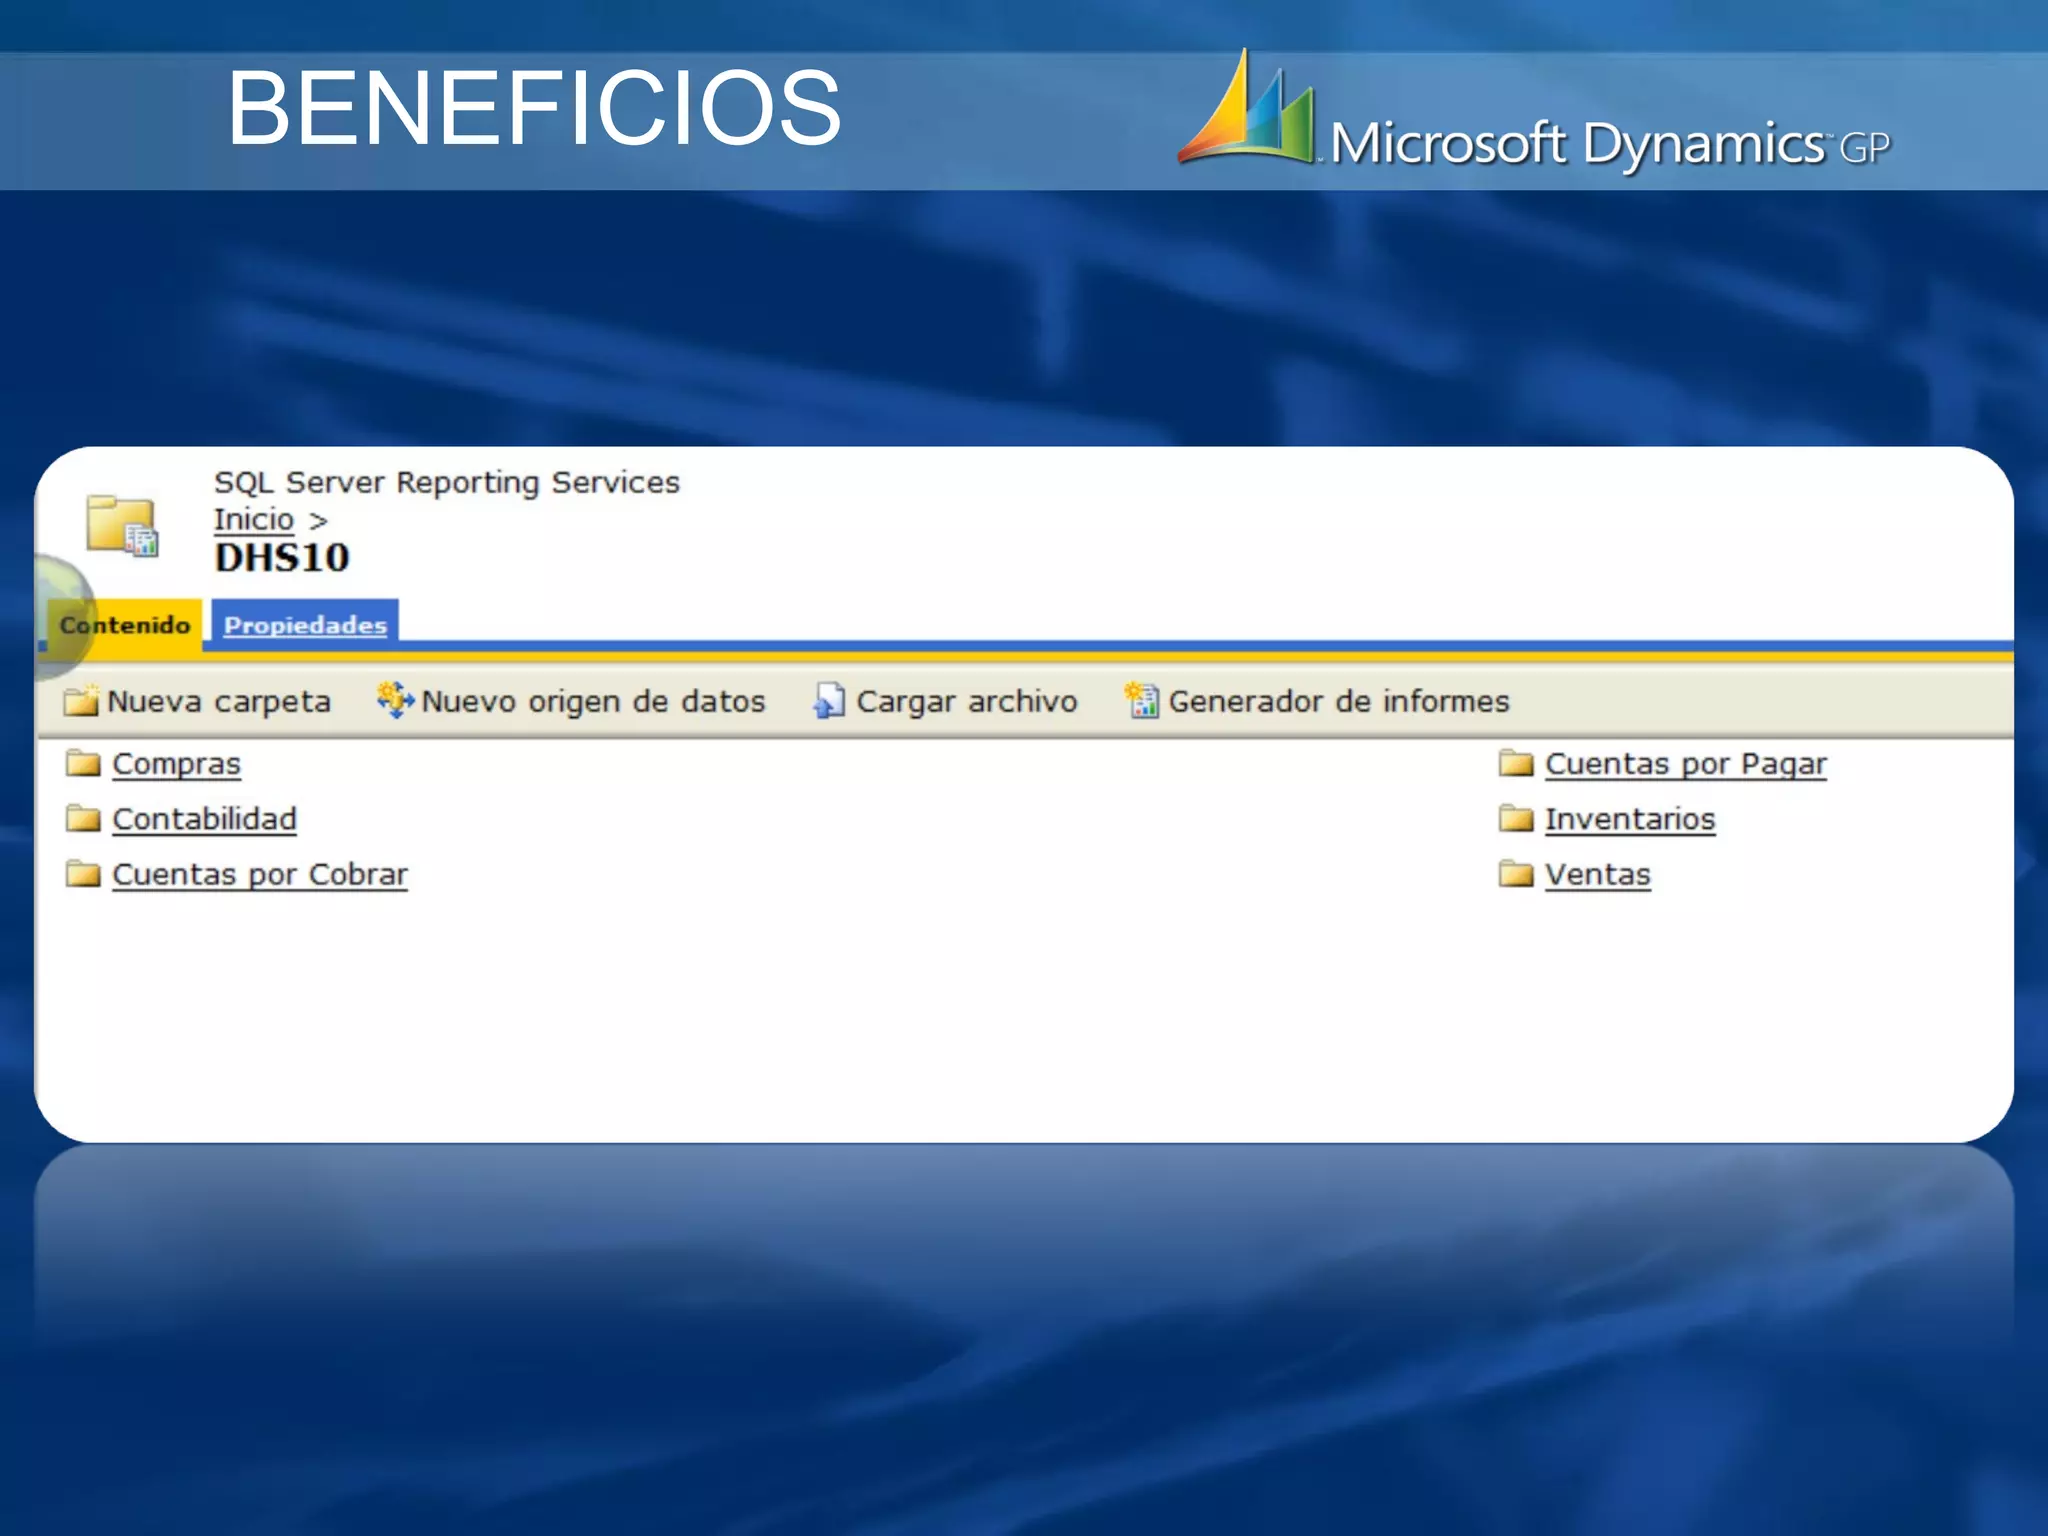
Task: Click the Microsoft Dynamics GP logo
Action: 1534,110
